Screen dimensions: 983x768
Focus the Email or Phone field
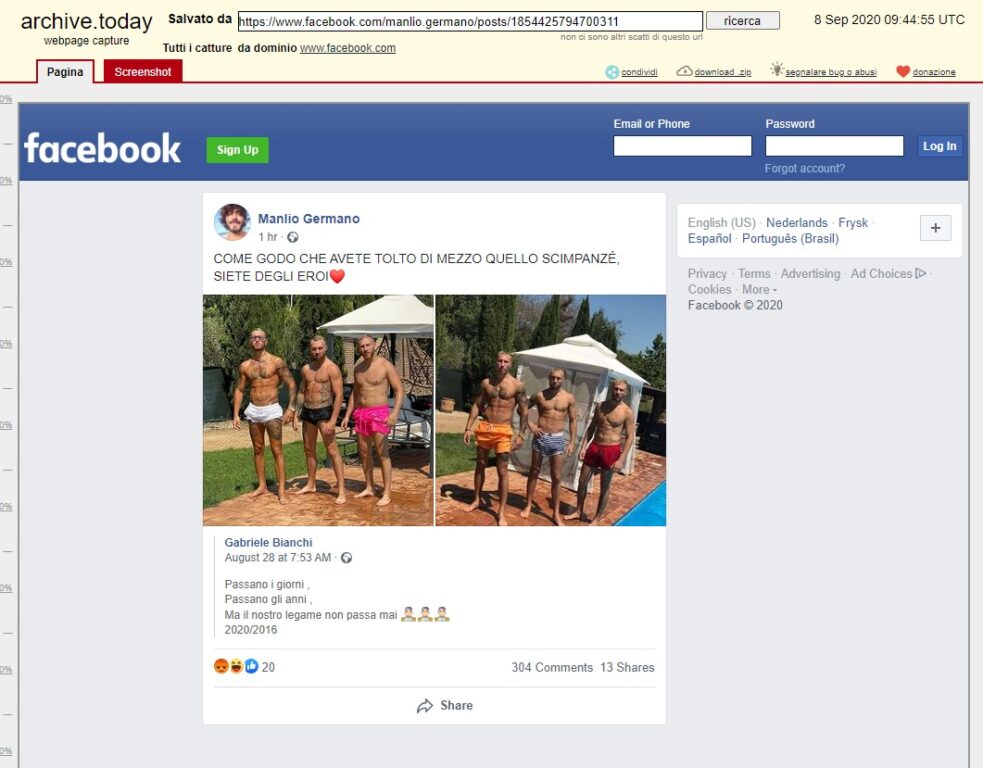(682, 145)
